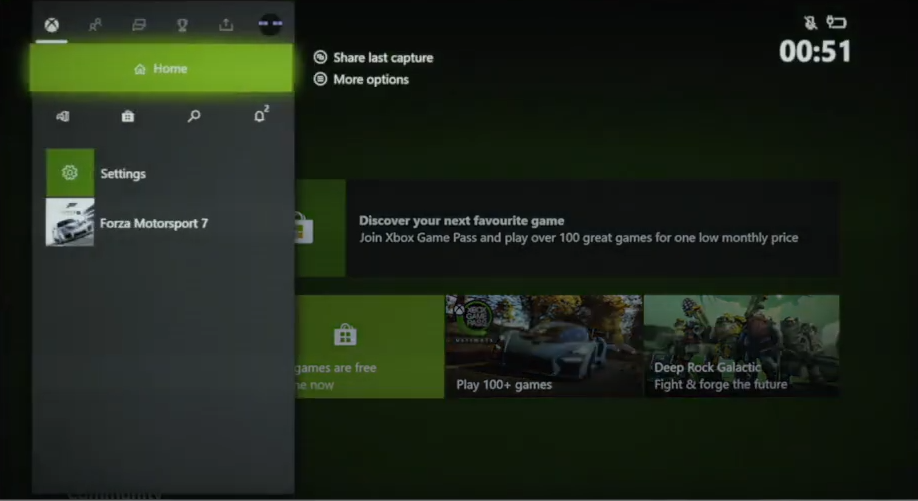Click the Xbox Game Pass logo badge
Image resolution: width=918 pixels, height=501 pixels.
(x=475, y=316)
